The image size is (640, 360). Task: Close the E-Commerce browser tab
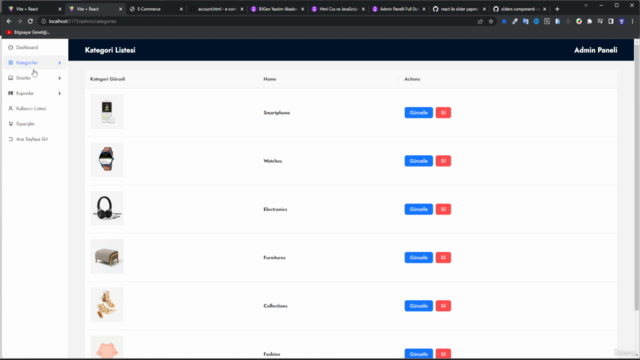(181, 9)
